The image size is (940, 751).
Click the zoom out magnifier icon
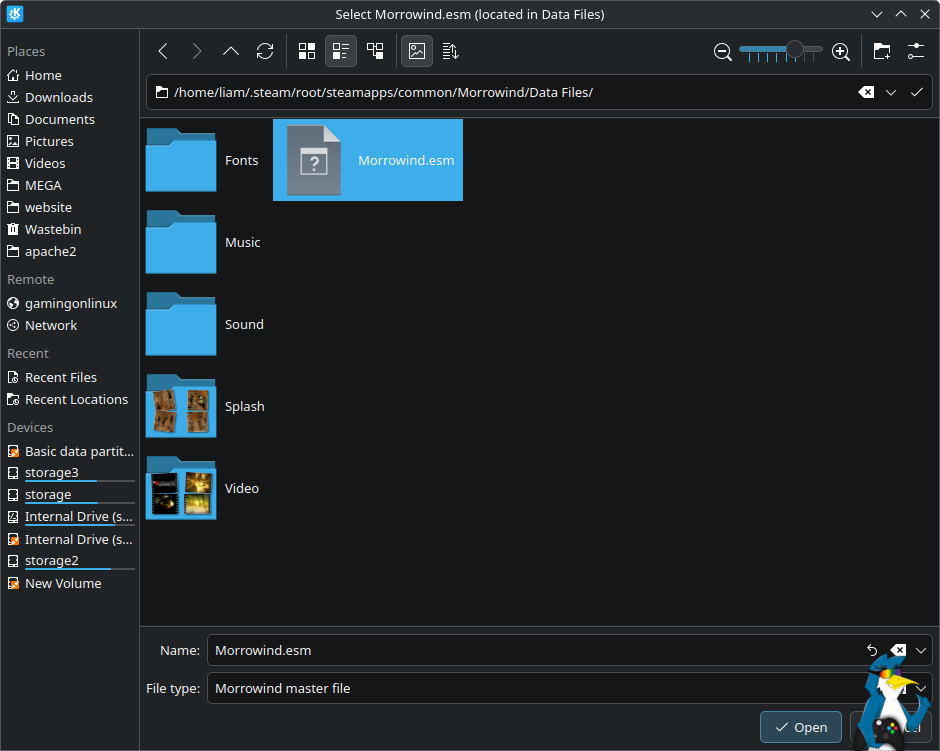[x=723, y=51]
